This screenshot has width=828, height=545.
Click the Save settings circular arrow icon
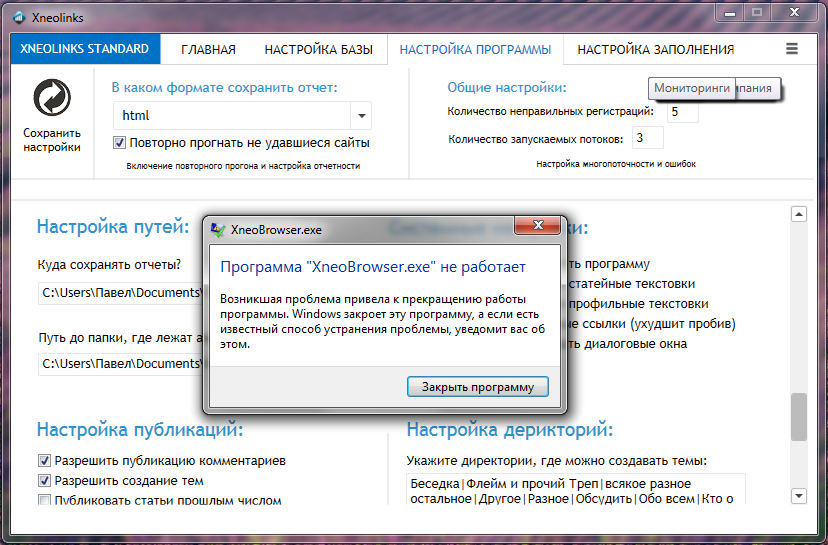tap(52, 98)
